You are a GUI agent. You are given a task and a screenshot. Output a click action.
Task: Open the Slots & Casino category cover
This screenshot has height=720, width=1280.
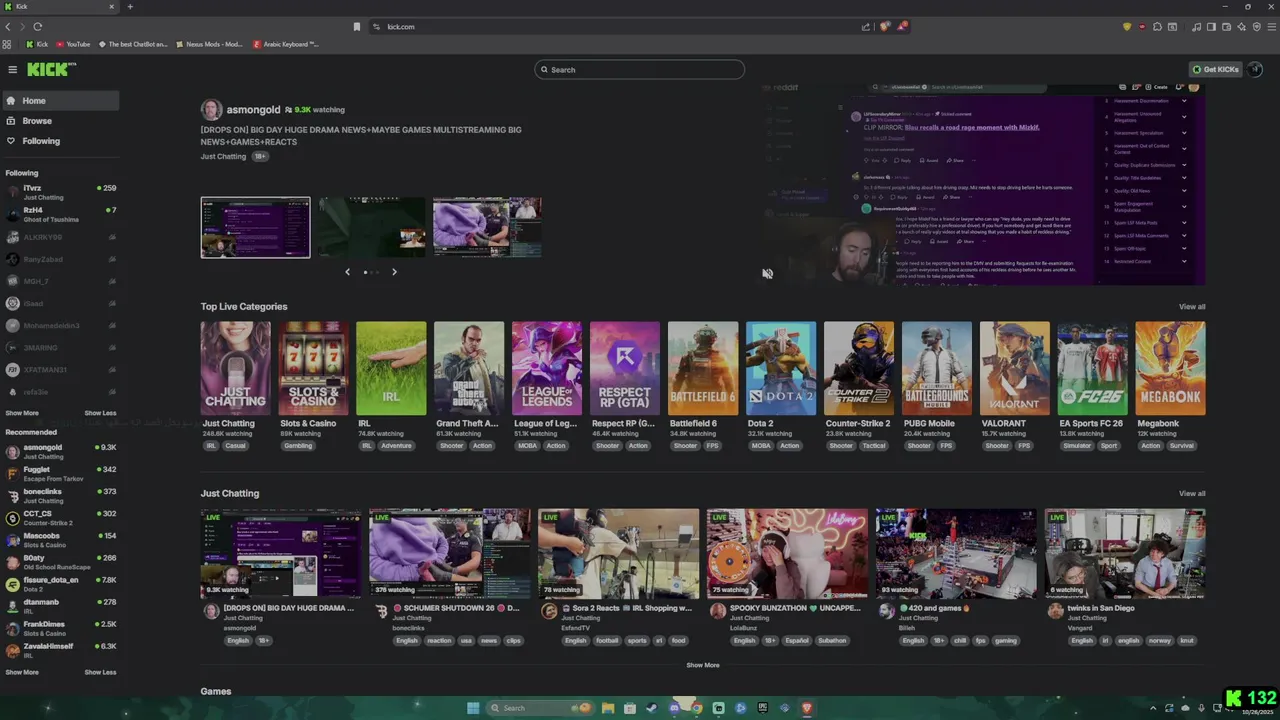click(313, 368)
